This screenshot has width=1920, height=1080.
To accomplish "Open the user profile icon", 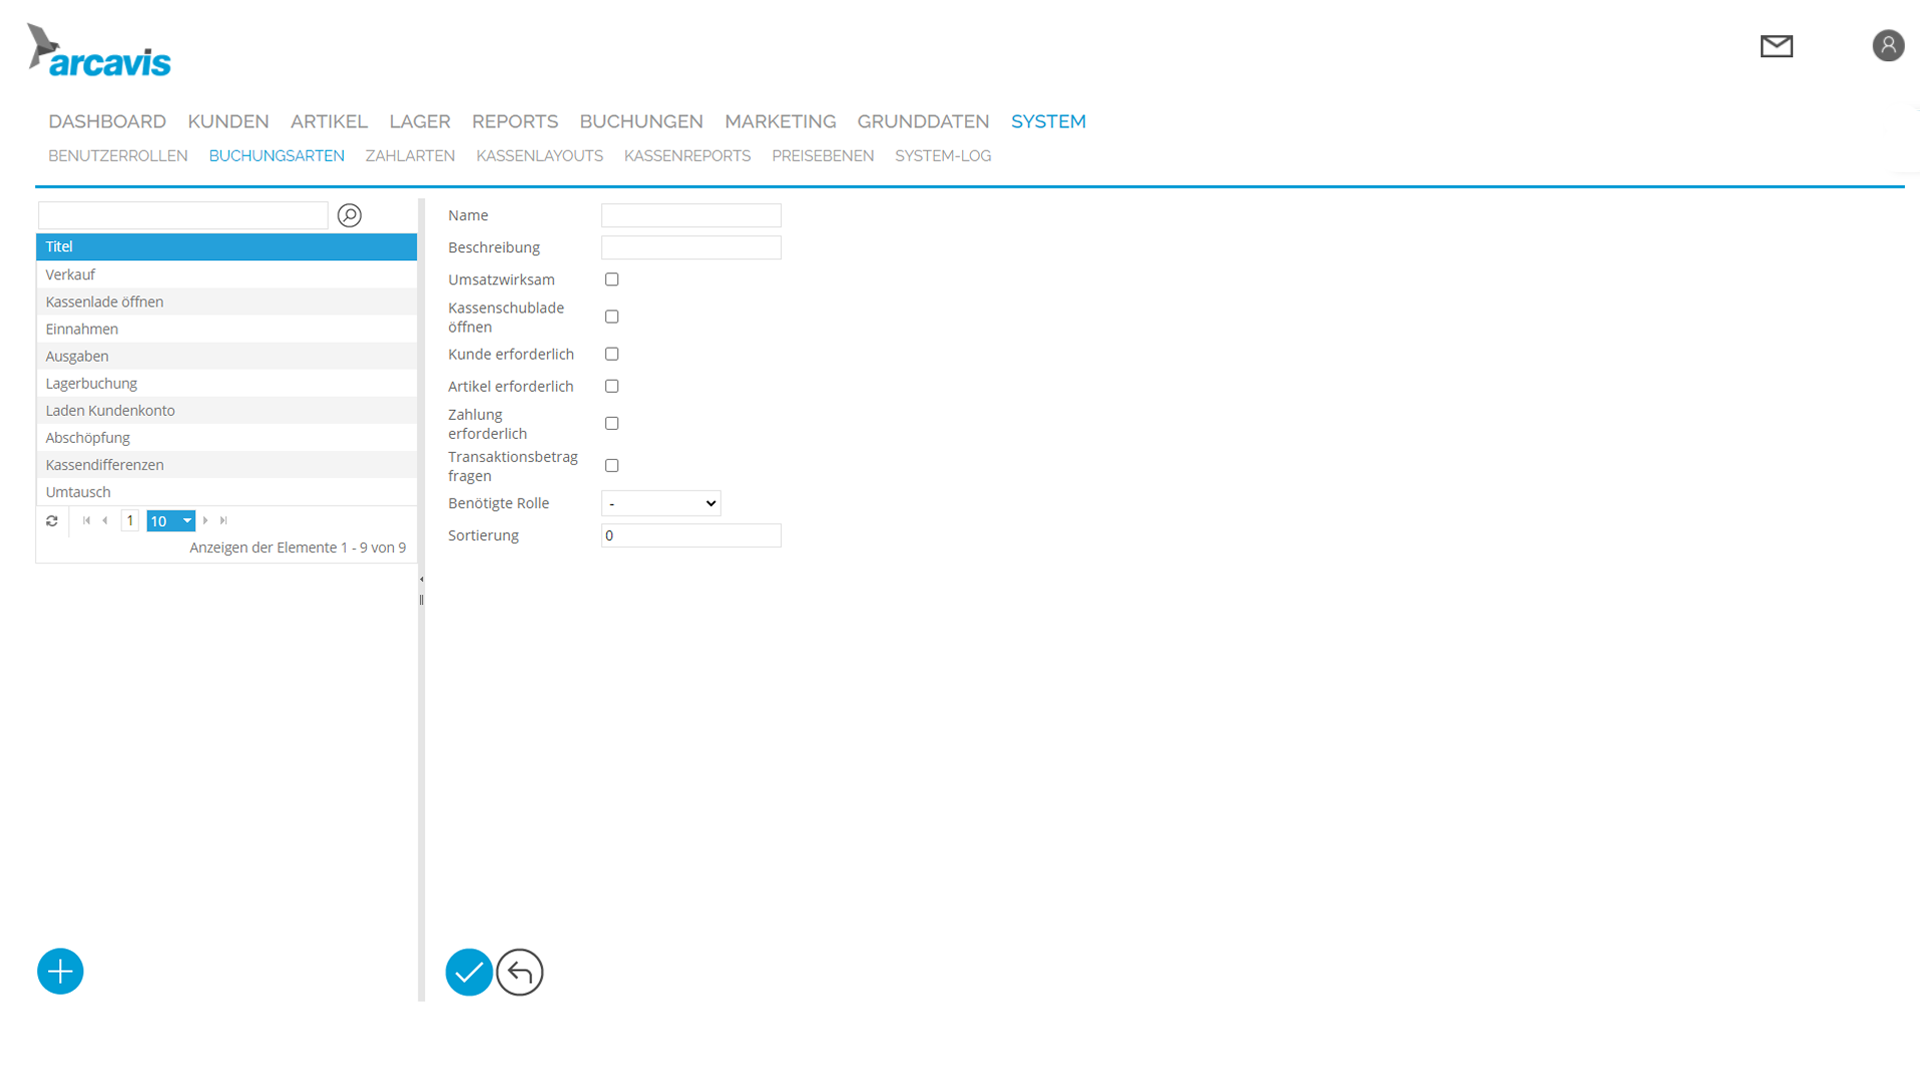I will (x=1887, y=46).
